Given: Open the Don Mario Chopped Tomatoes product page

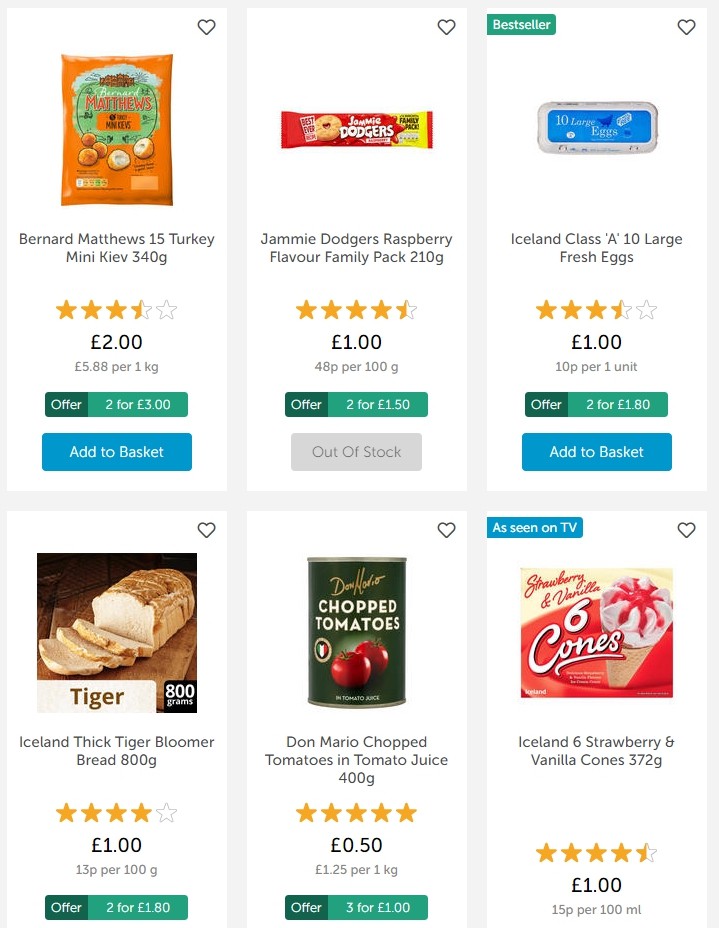Looking at the screenshot, I should click(356, 760).
